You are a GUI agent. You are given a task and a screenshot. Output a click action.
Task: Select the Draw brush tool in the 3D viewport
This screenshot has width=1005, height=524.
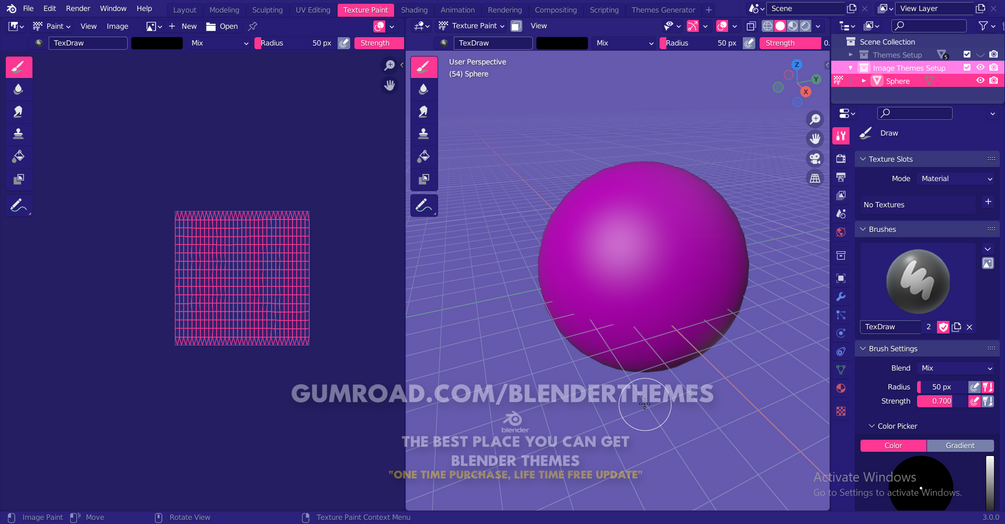[x=424, y=67]
